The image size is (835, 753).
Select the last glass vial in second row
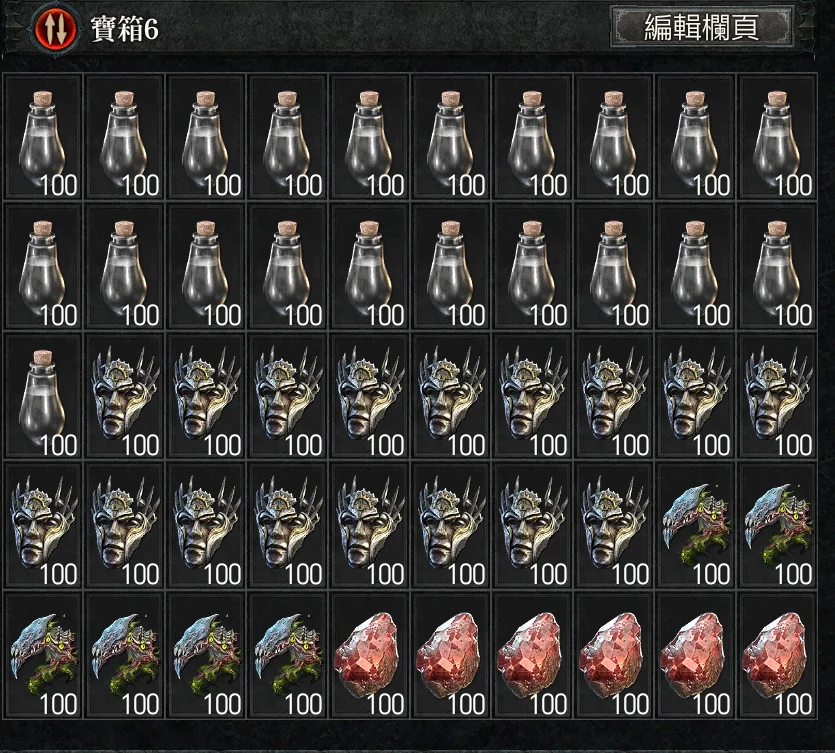click(777, 267)
